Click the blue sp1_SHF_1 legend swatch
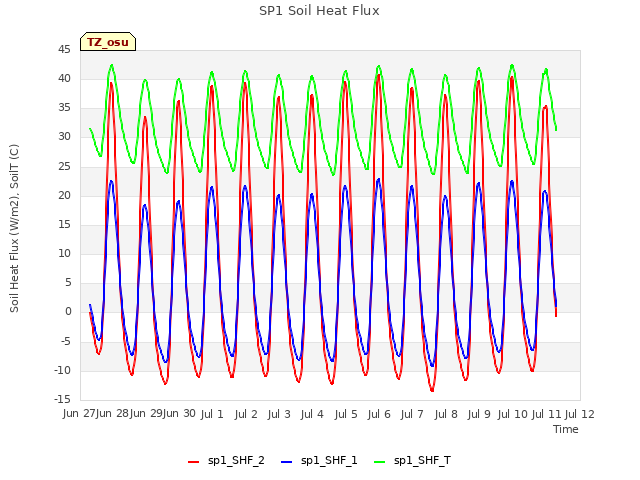The height and width of the screenshot is (480, 640). [287, 462]
